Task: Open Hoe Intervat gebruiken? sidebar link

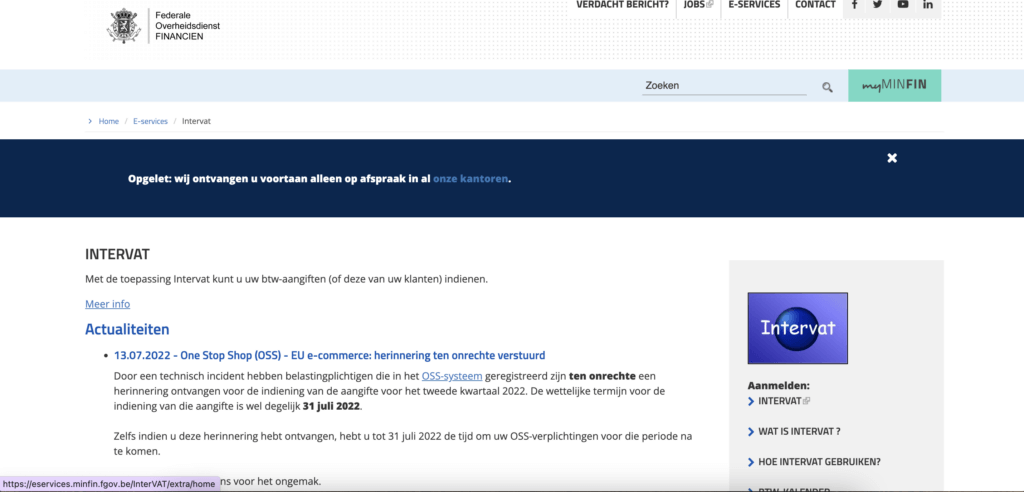Action: coord(819,463)
